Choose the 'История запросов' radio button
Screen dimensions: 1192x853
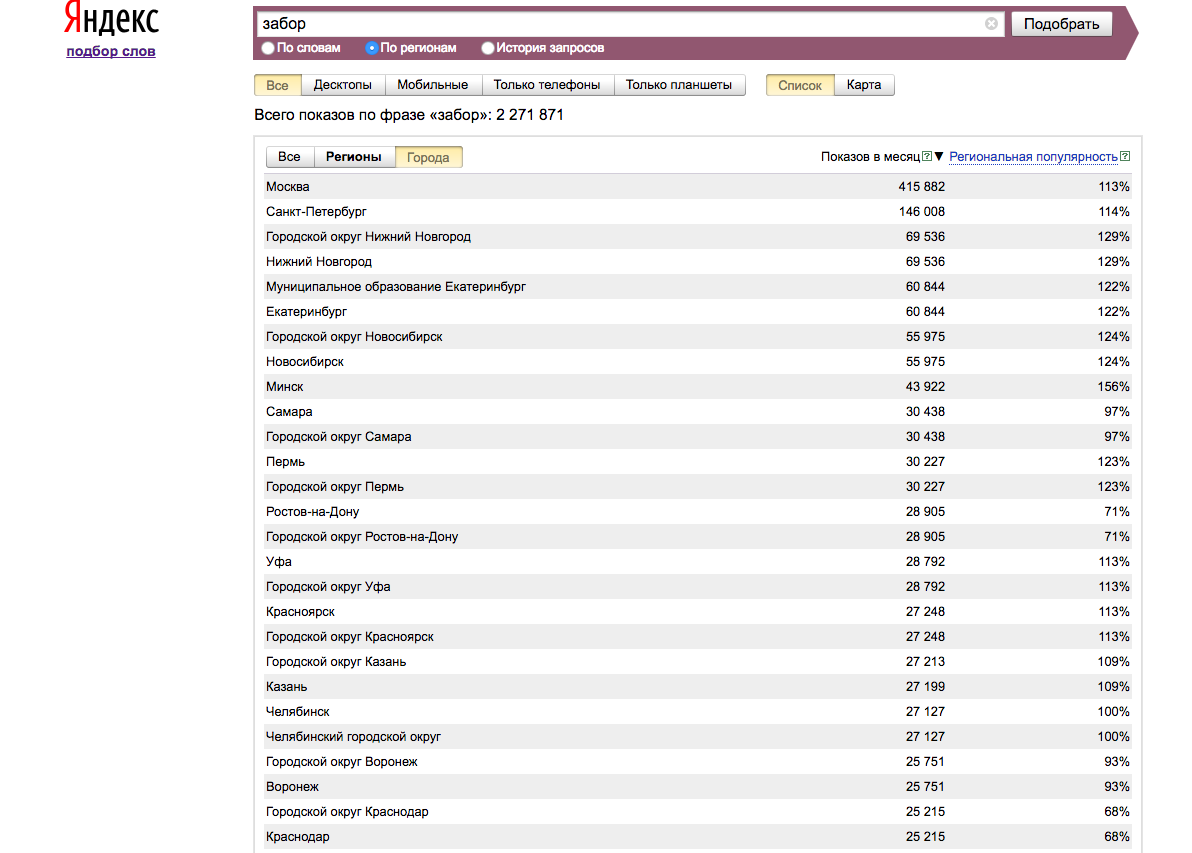488,48
